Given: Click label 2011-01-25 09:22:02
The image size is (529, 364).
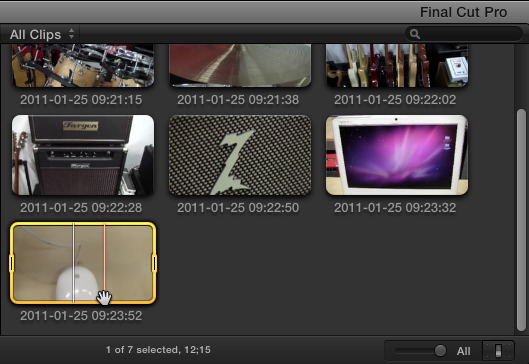Looking at the screenshot, I should click(x=395, y=100).
